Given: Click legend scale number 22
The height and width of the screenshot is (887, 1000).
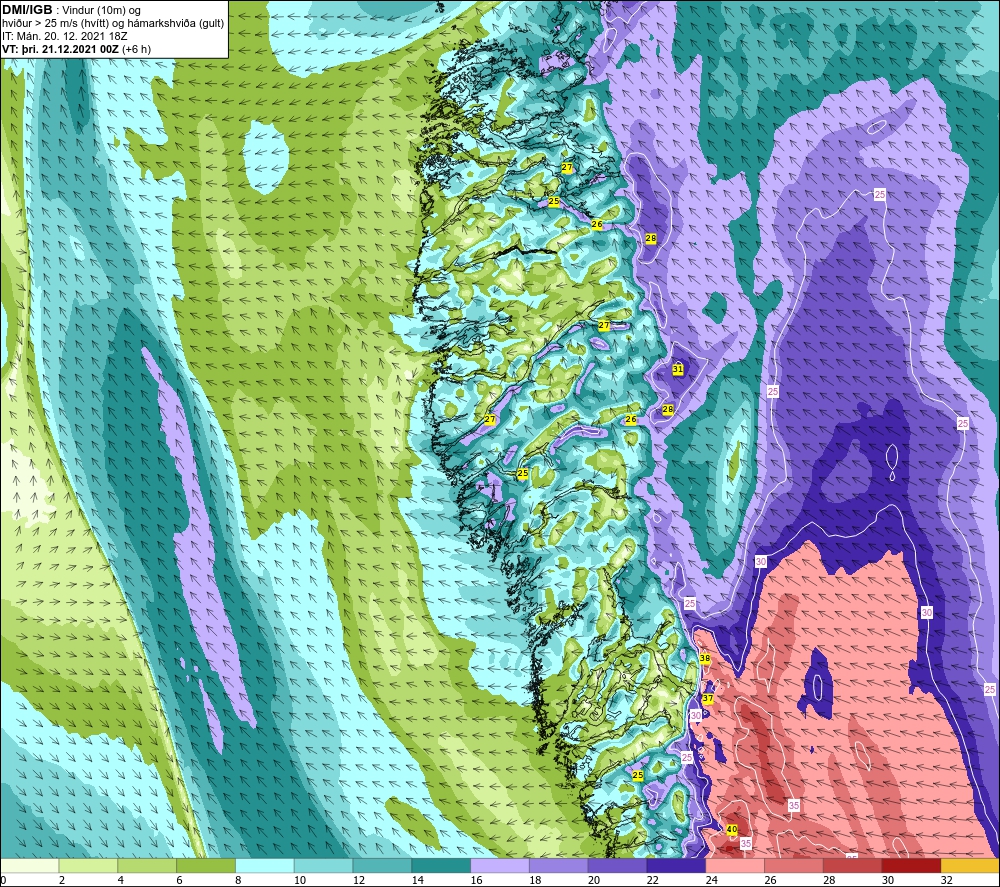Looking at the screenshot, I should point(652,880).
